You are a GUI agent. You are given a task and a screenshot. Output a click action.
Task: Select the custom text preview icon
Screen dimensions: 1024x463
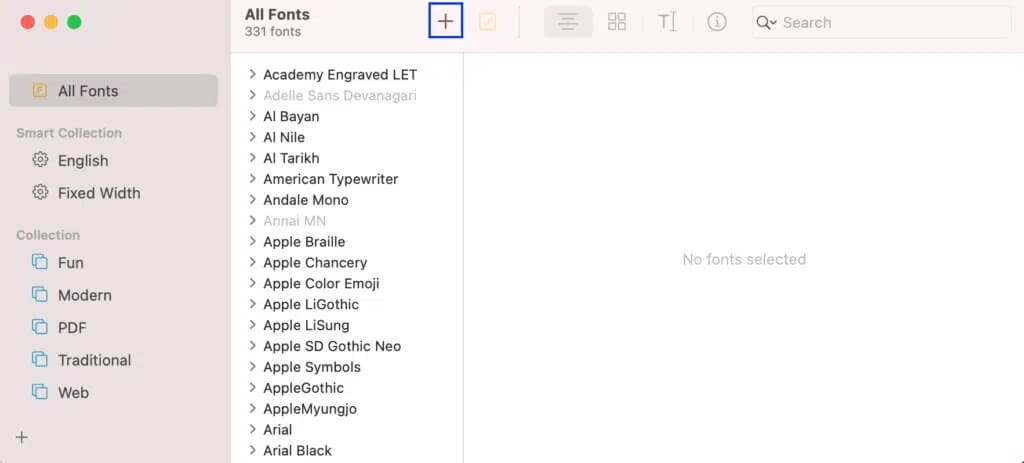pos(667,22)
